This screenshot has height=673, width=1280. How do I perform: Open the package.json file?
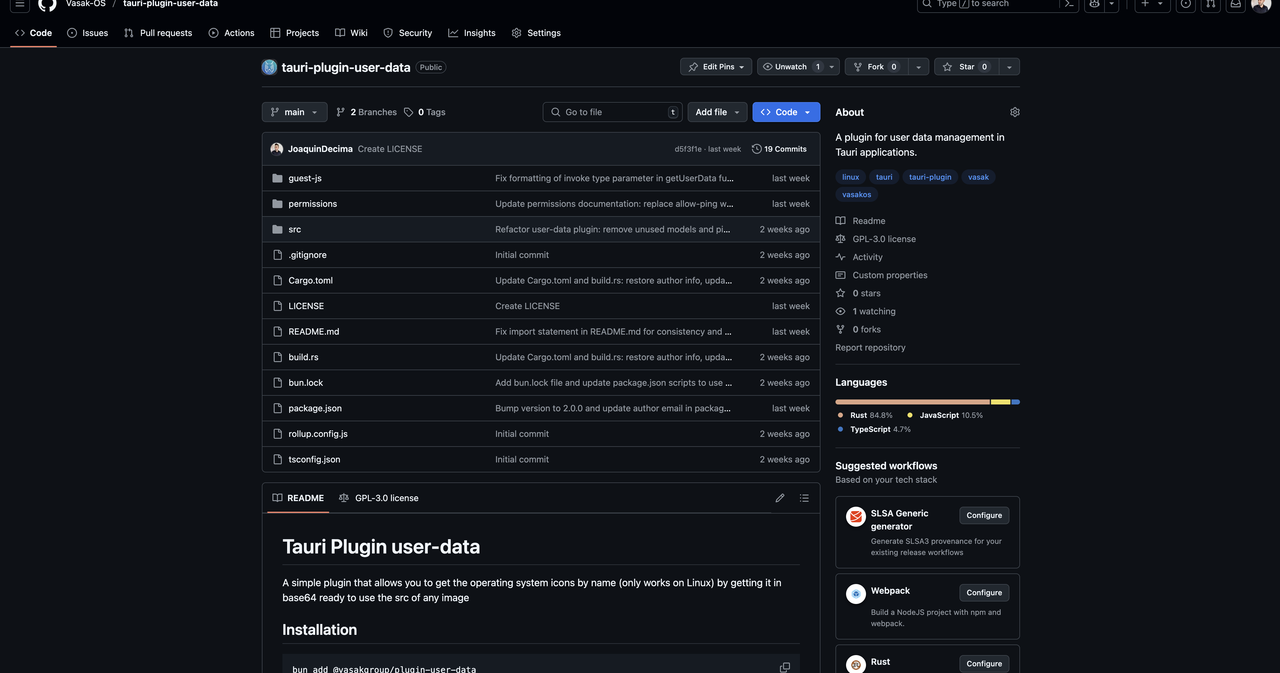(x=315, y=408)
